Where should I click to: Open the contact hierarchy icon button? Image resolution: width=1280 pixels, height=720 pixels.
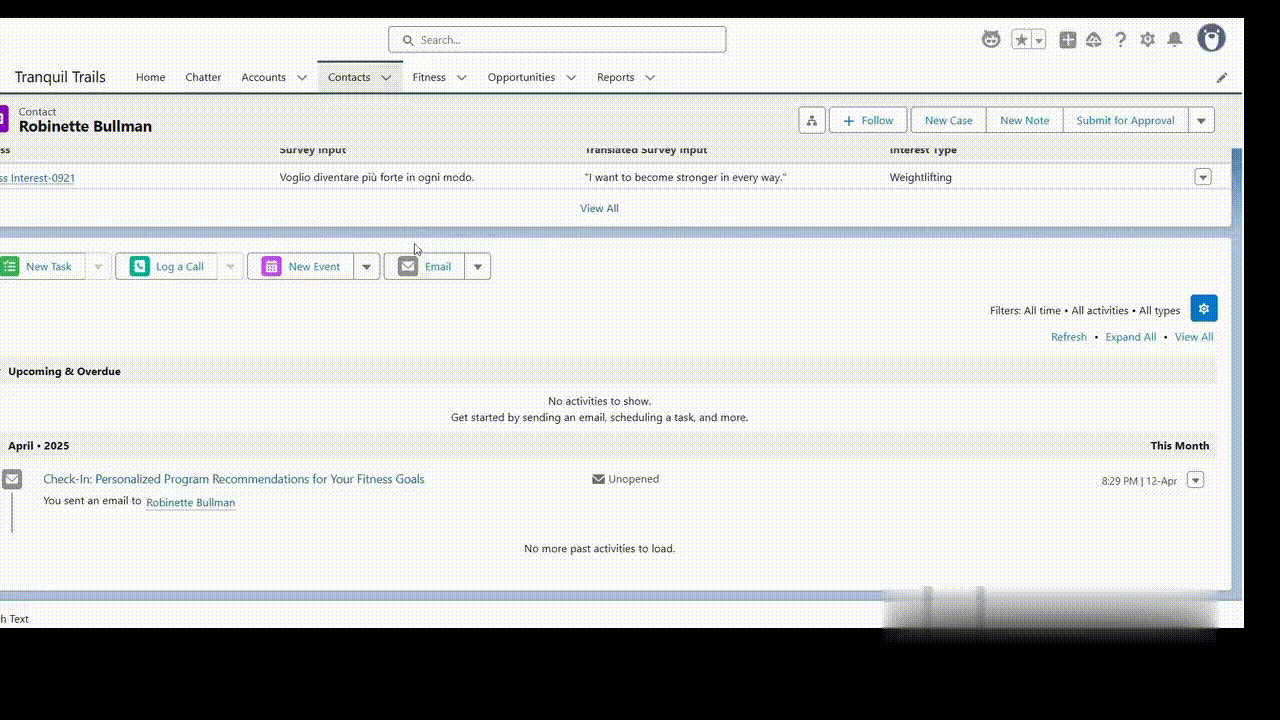point(811,120)
